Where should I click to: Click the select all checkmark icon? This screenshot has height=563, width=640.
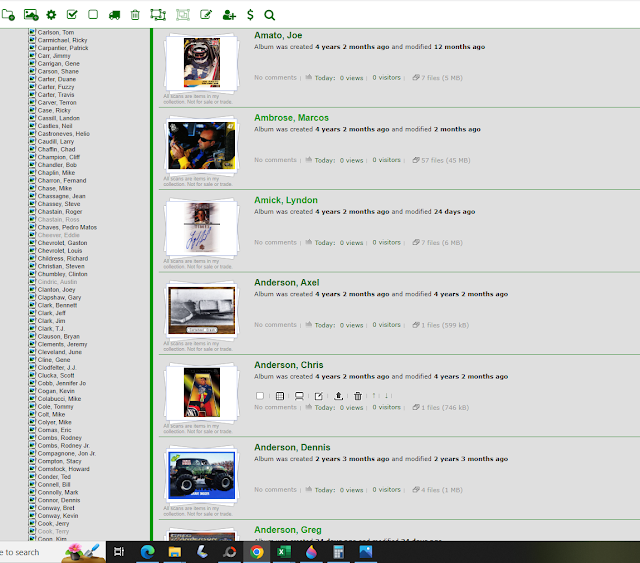coord(72,15)
